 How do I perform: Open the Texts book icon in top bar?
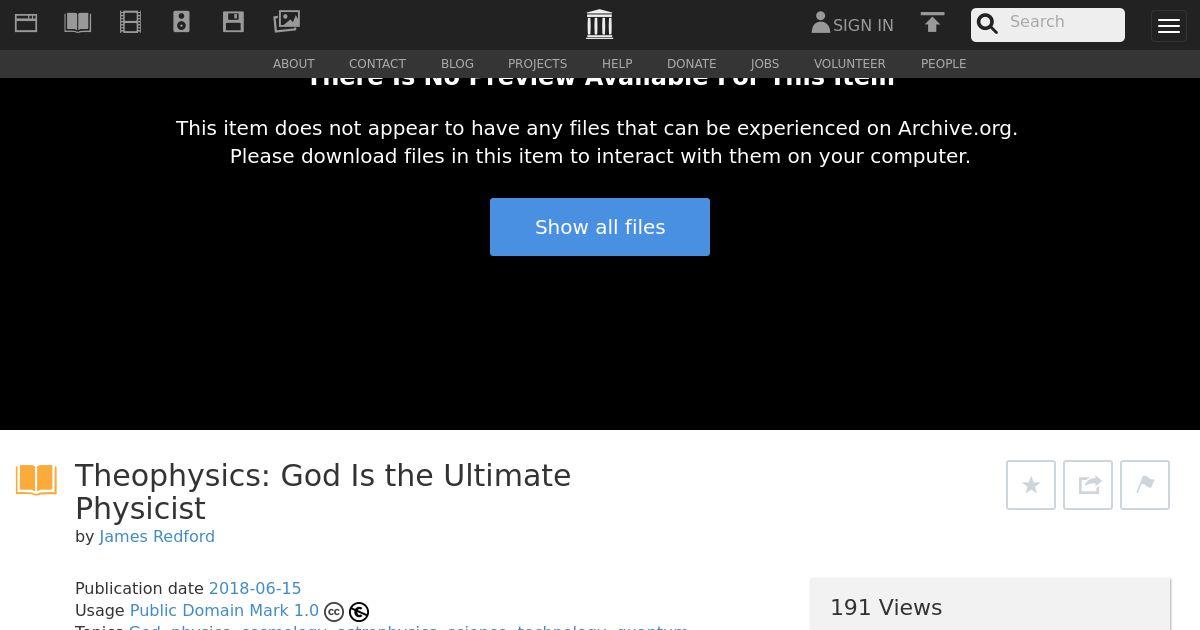point(78,22)
